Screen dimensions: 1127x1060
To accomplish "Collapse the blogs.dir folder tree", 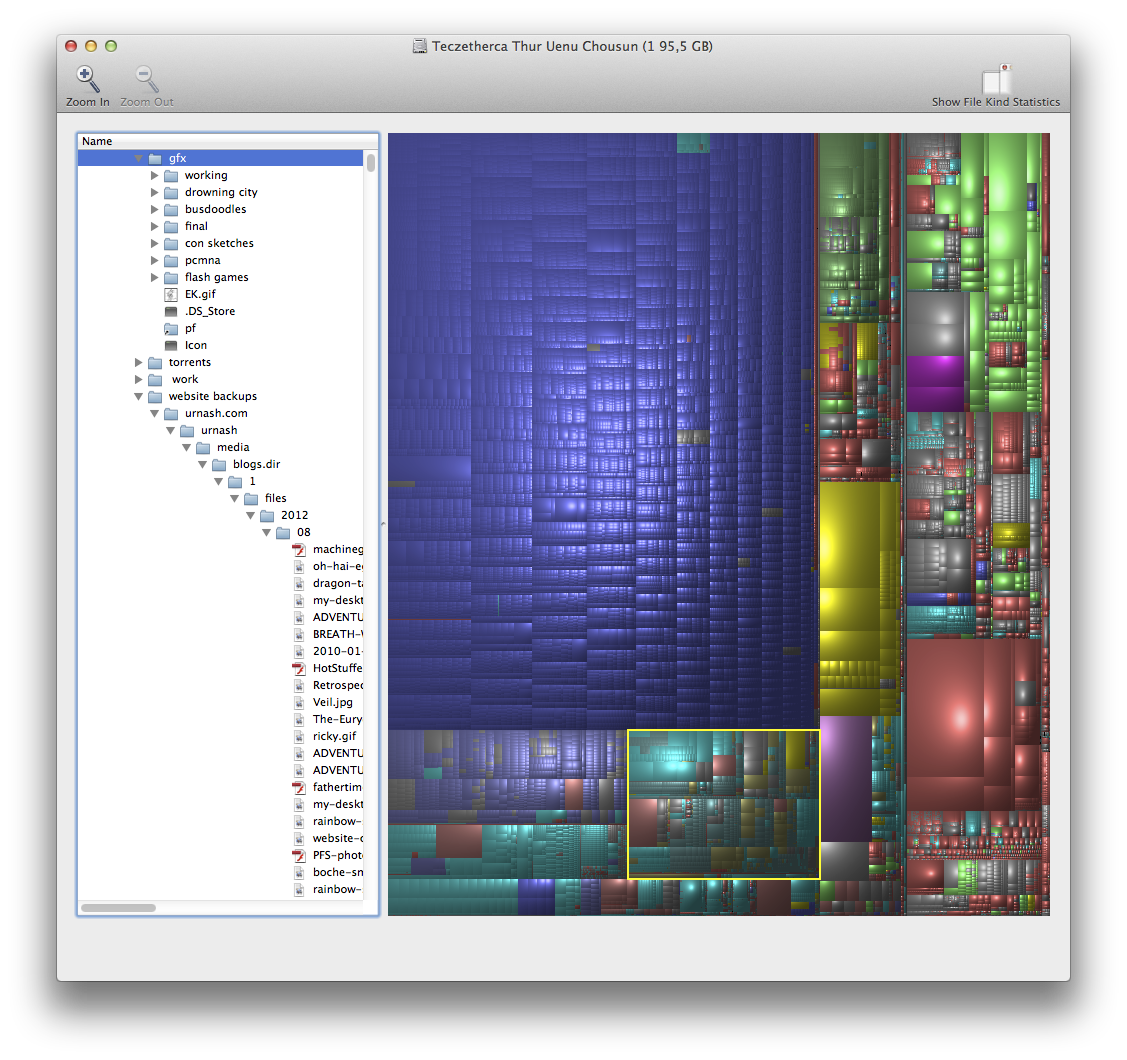I will point(202,464).
